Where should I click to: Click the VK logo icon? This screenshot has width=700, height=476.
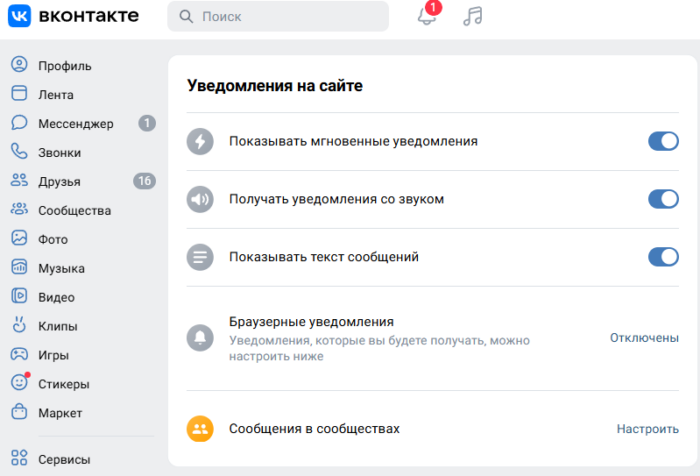(19, 16)
